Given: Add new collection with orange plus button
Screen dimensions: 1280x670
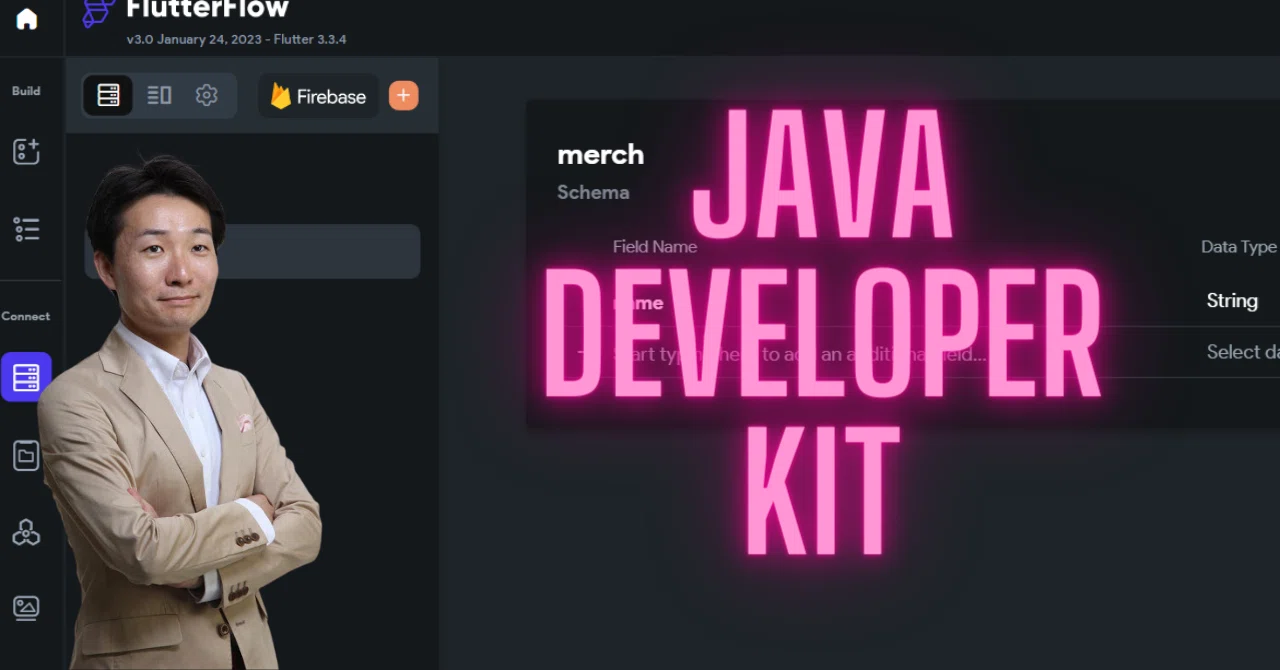Looking at the screenshot, I should (403, 96).
